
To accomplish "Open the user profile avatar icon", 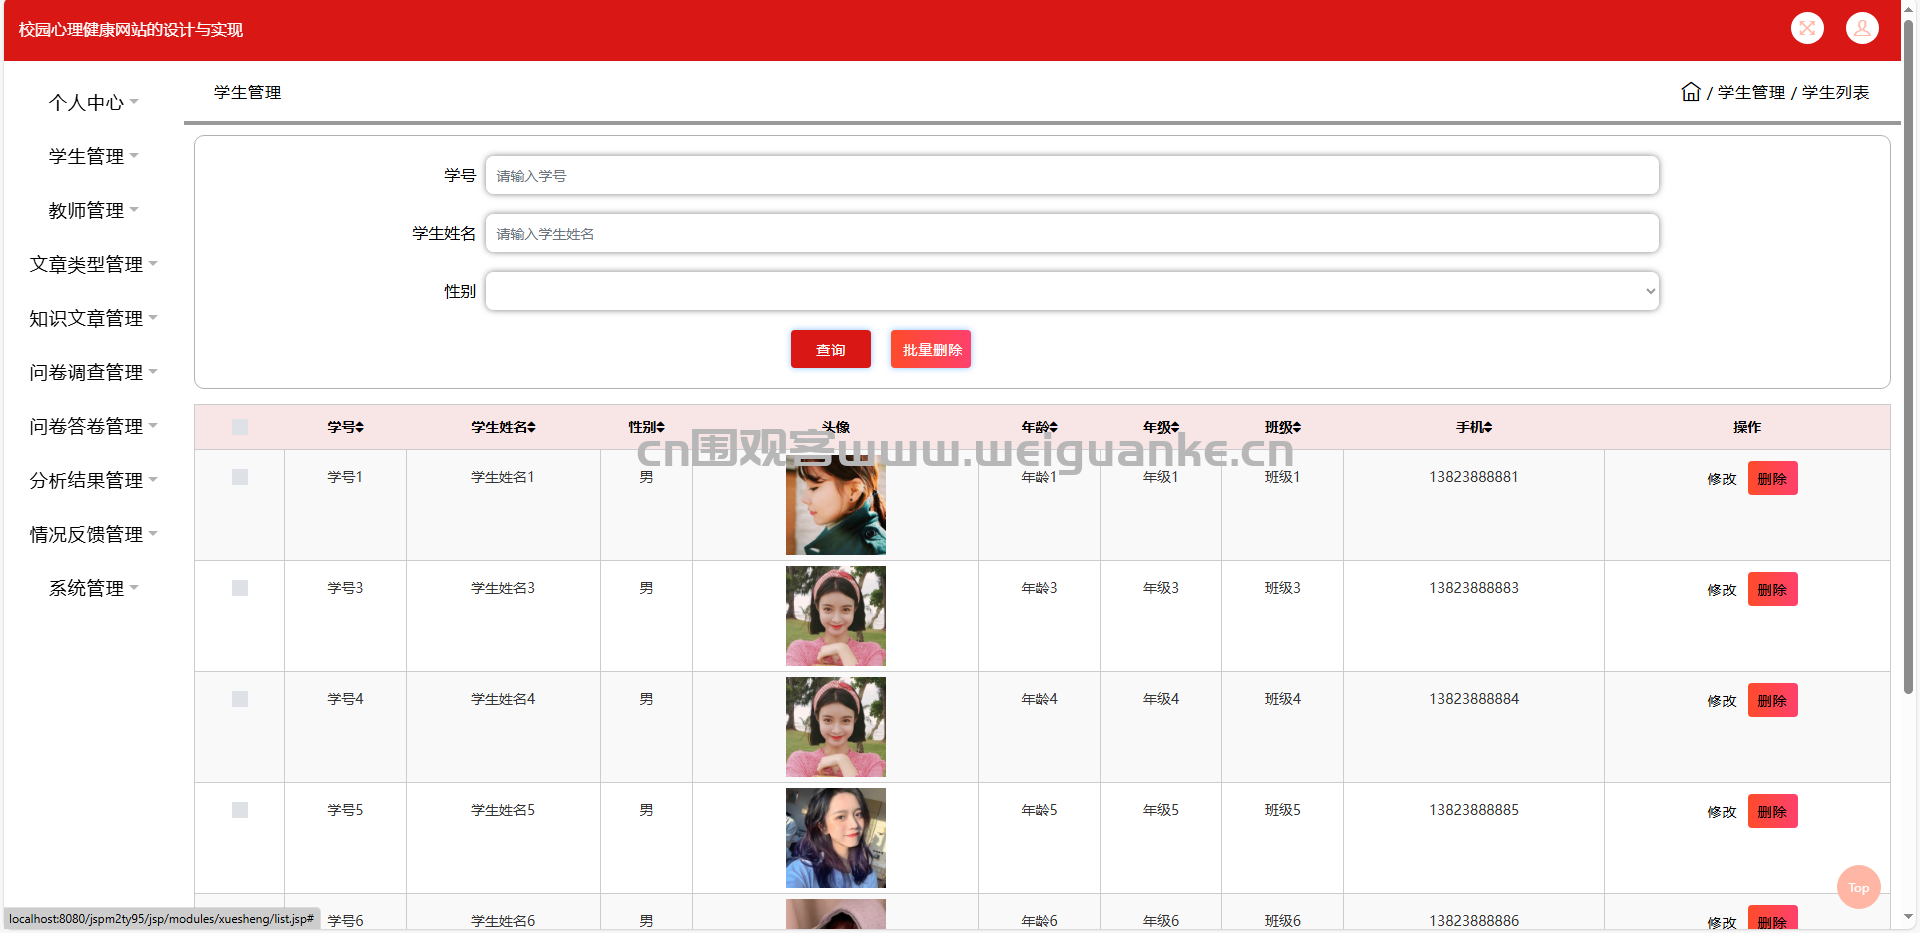I will pyautogui.click(x=1862, y=28).
